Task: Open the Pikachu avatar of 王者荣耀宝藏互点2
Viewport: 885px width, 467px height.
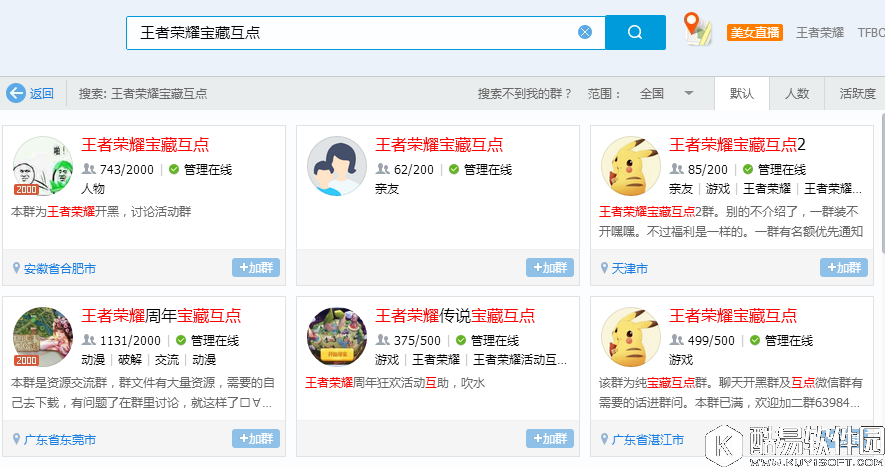Action: tap(629, 166)
